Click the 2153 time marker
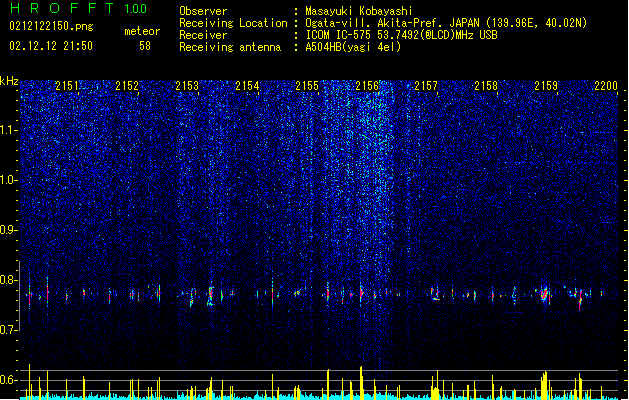The width and height of the screenshot is (629, 400). pyautogui.click(x=187, y=85)
